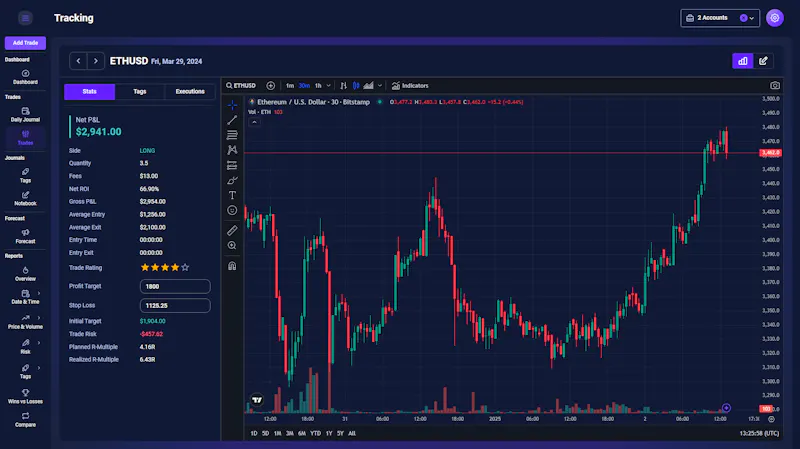
Task: Select the trend line tool
Action: click(232, 120)
